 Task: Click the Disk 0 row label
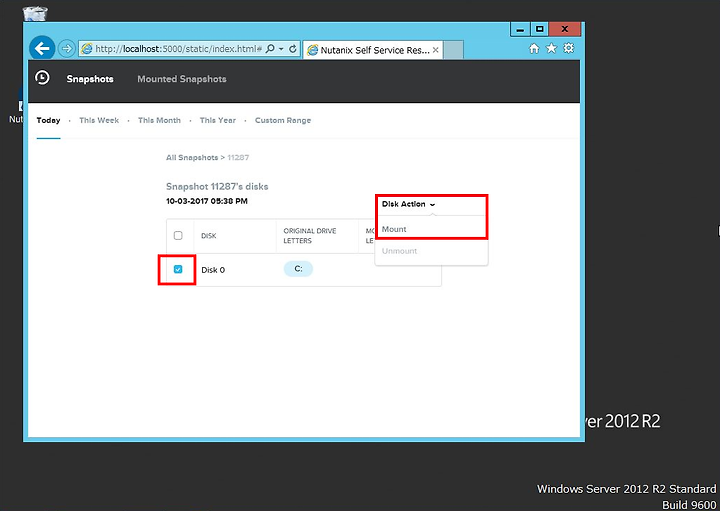tap(213, 270)
